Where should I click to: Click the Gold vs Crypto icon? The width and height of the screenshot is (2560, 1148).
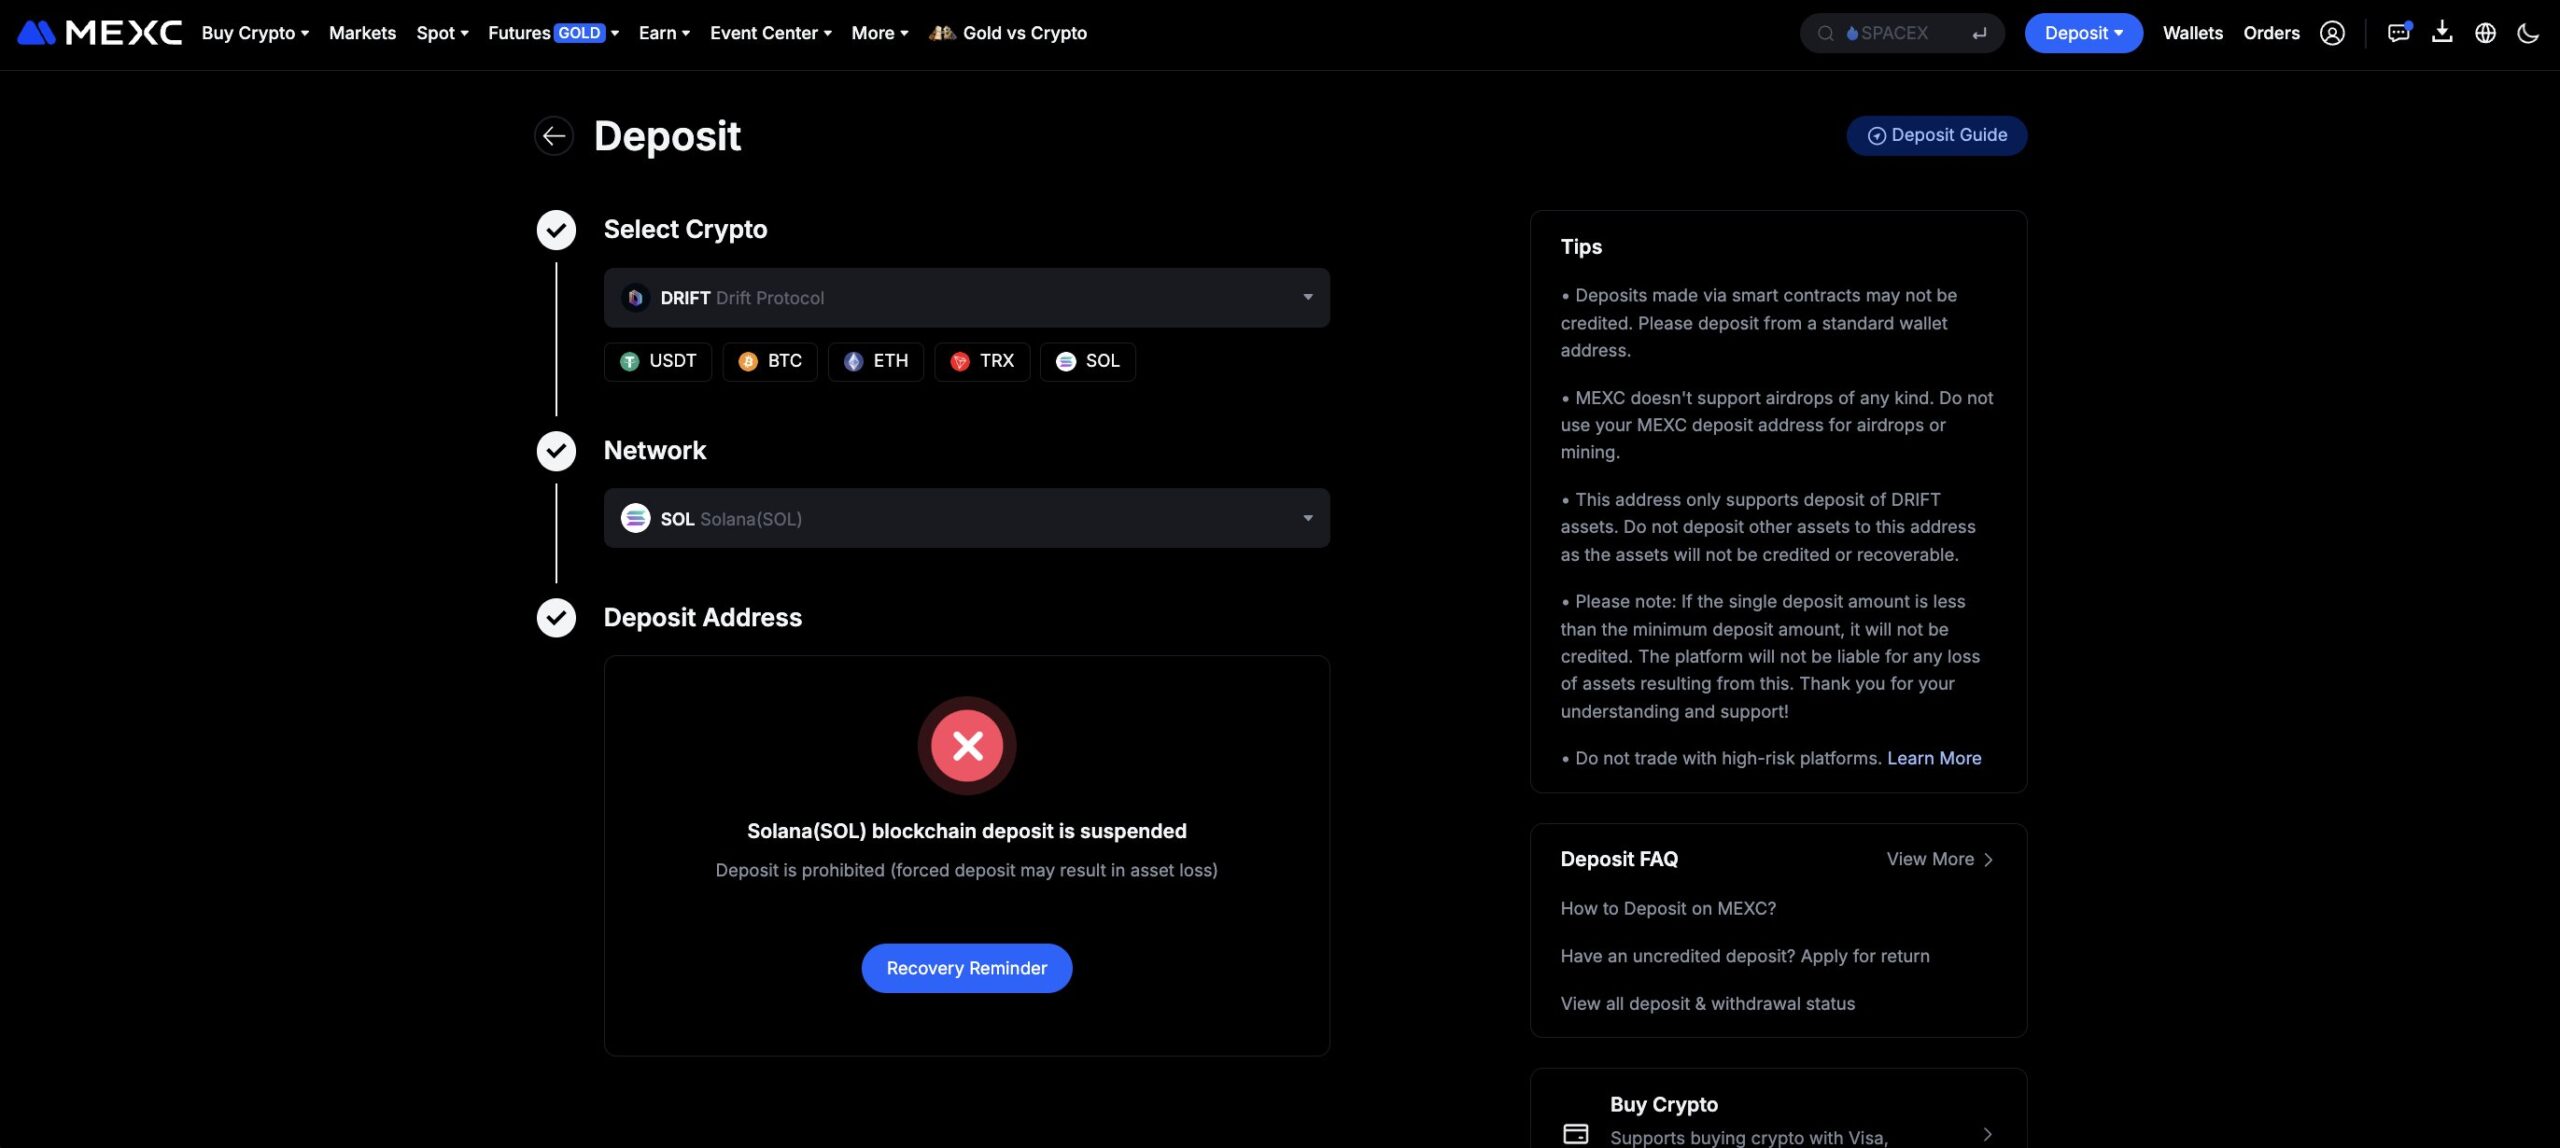[942, 33]
